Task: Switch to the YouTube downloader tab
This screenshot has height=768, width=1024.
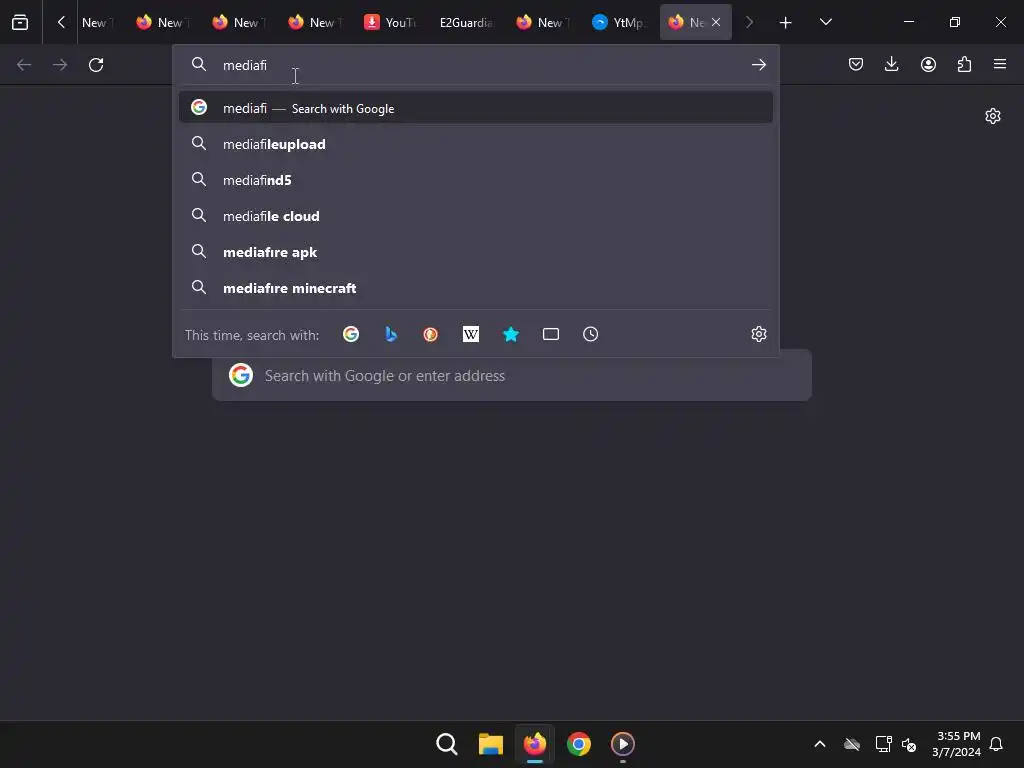Action: 390,22
